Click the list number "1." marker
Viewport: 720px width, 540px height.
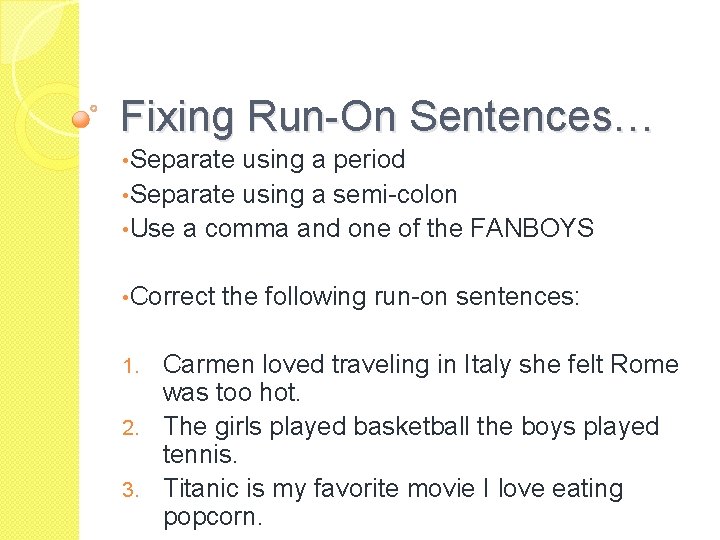[x=144, y=366]
